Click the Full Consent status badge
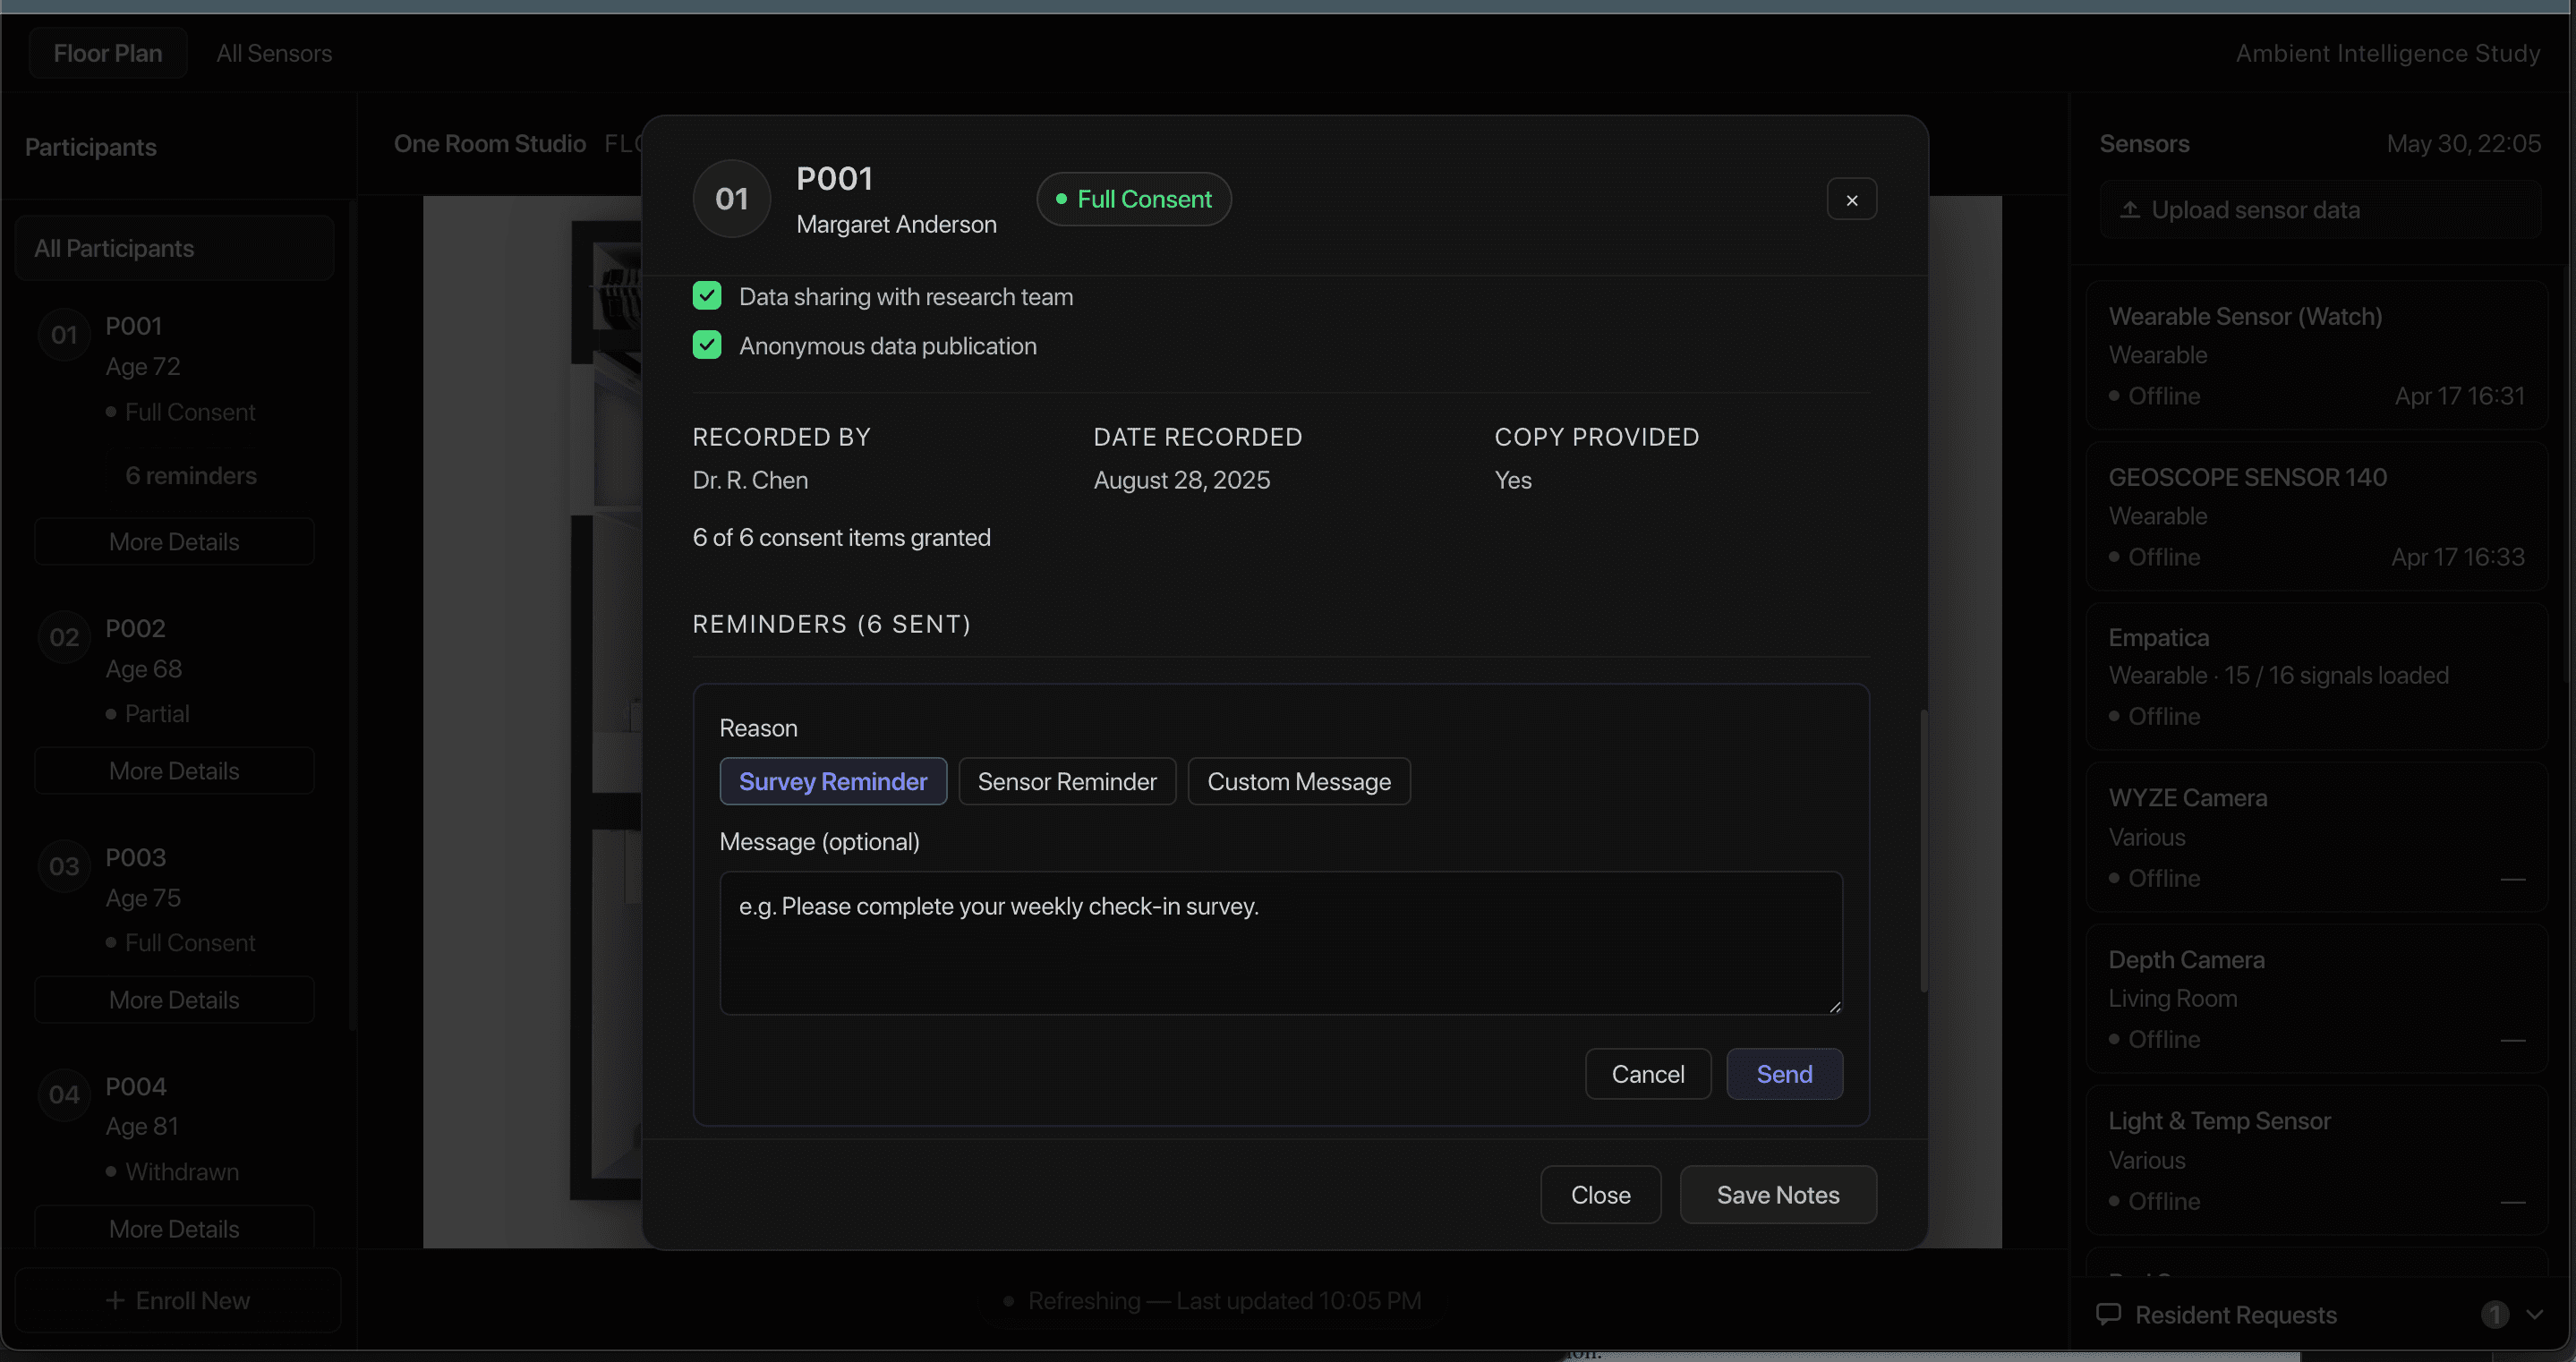This screenshot has width=2576, height=1362. click(x=1133, y=199)
